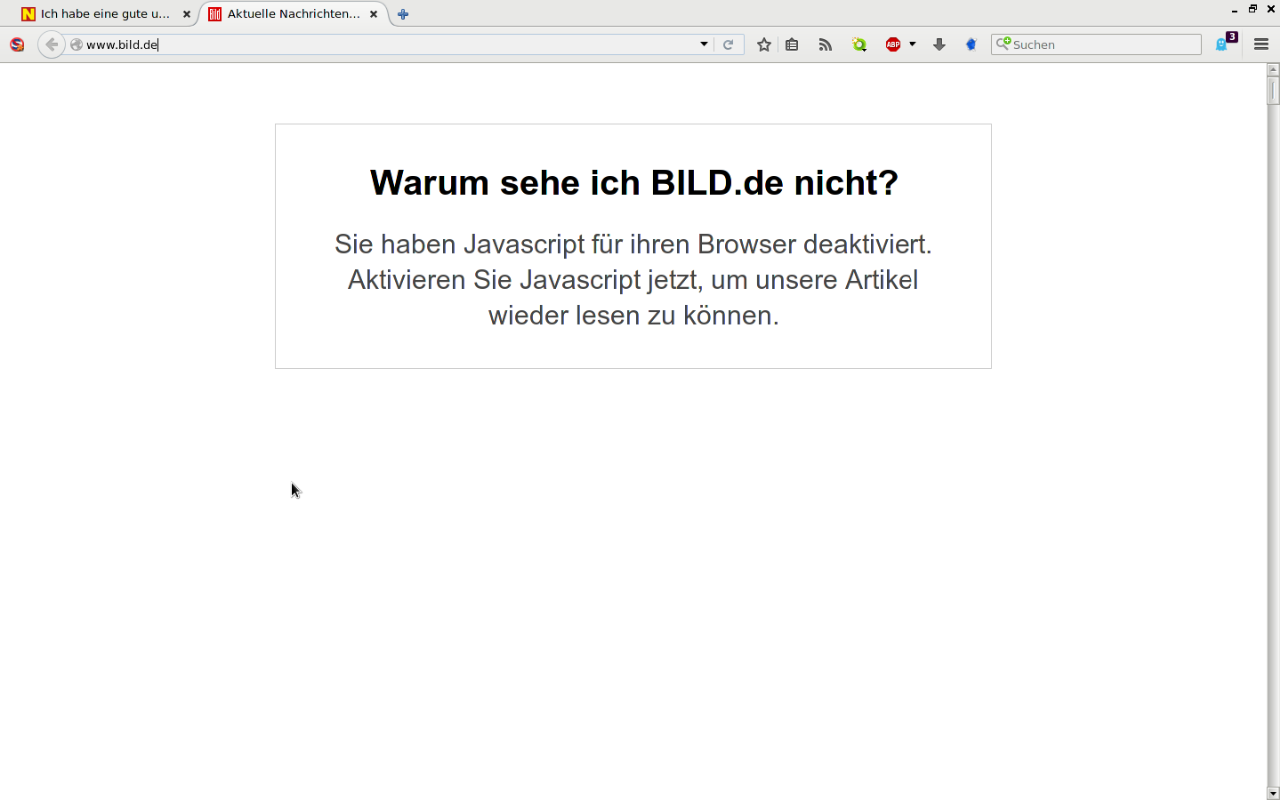Click the heading 'Warum sehe ich BILD.de nicht?'

click(x=634, y=183)
